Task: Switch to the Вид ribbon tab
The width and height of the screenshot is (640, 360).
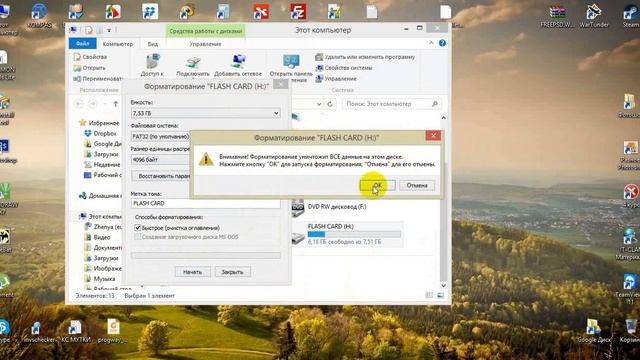Action: [x=153, y=44]
